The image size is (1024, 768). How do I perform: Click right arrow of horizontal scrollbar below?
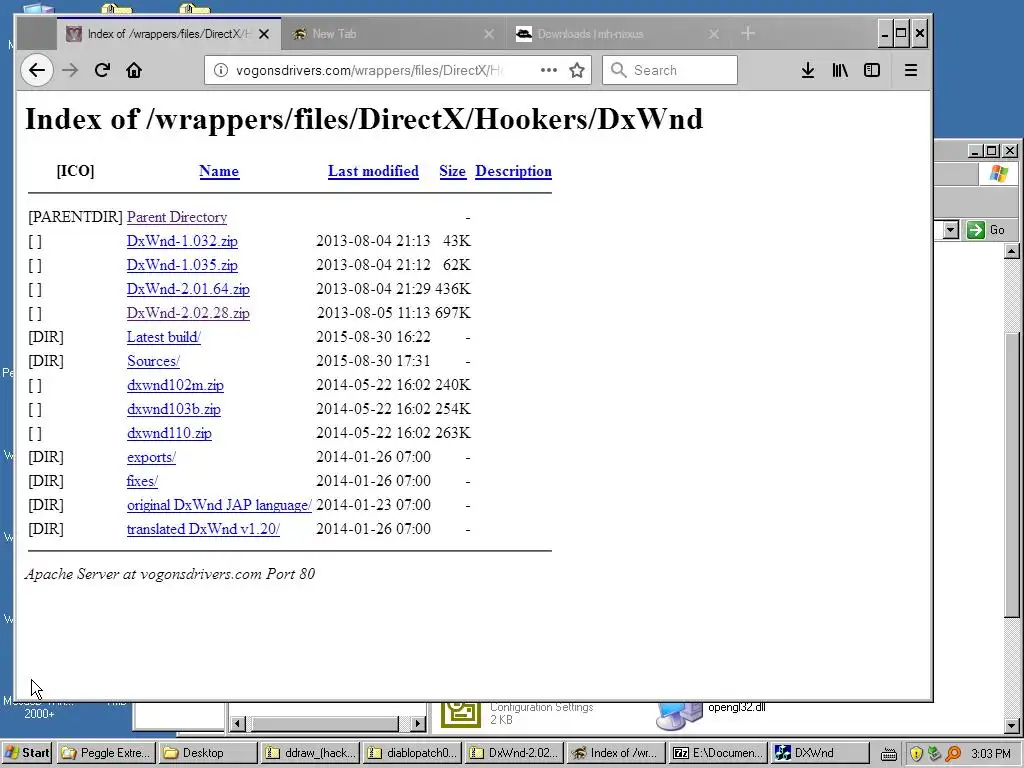pos(419,724)
